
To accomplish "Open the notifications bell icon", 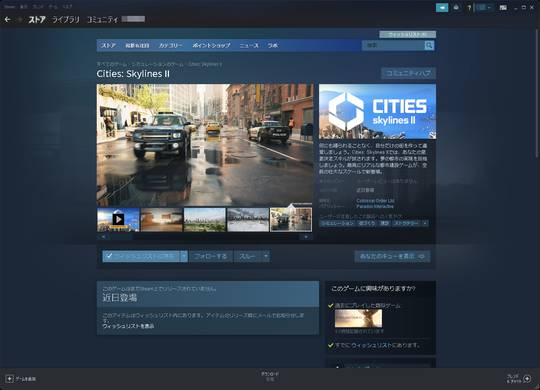I will click(x=456, y=7).
